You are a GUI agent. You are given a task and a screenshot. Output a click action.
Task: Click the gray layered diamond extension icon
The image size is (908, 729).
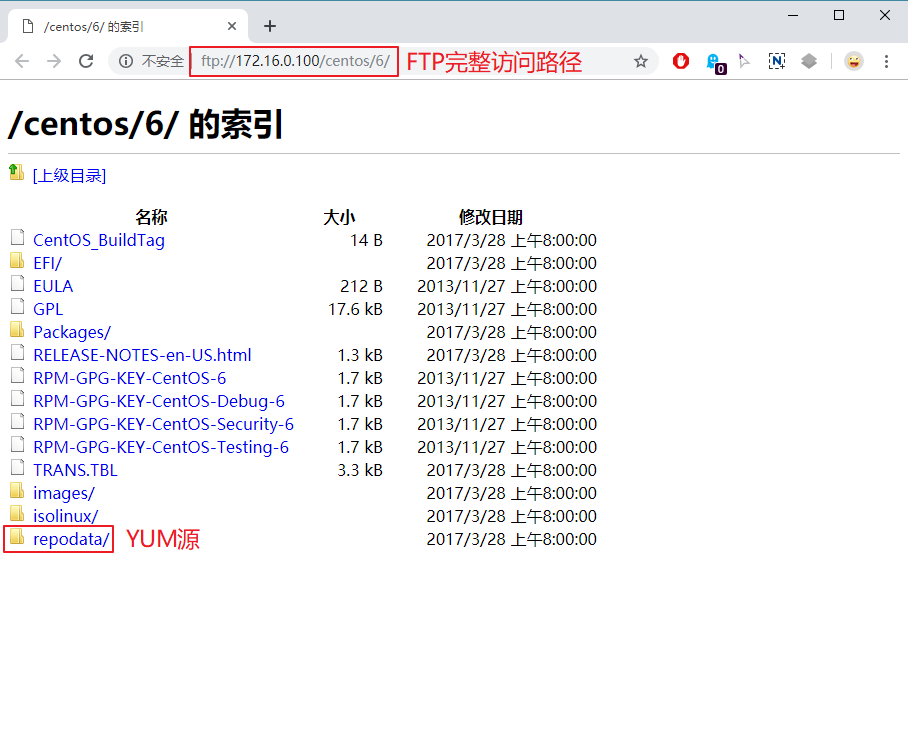point(809,61)
